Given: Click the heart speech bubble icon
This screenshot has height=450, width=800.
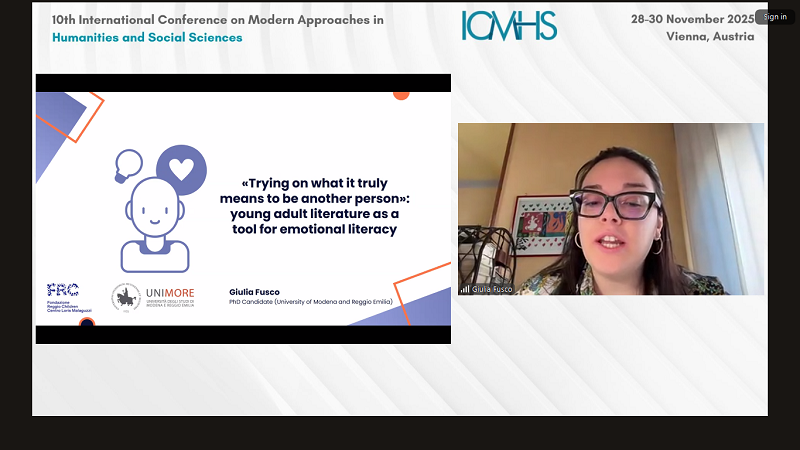Looking at the screenshot, I should click(x=180, y=168).
